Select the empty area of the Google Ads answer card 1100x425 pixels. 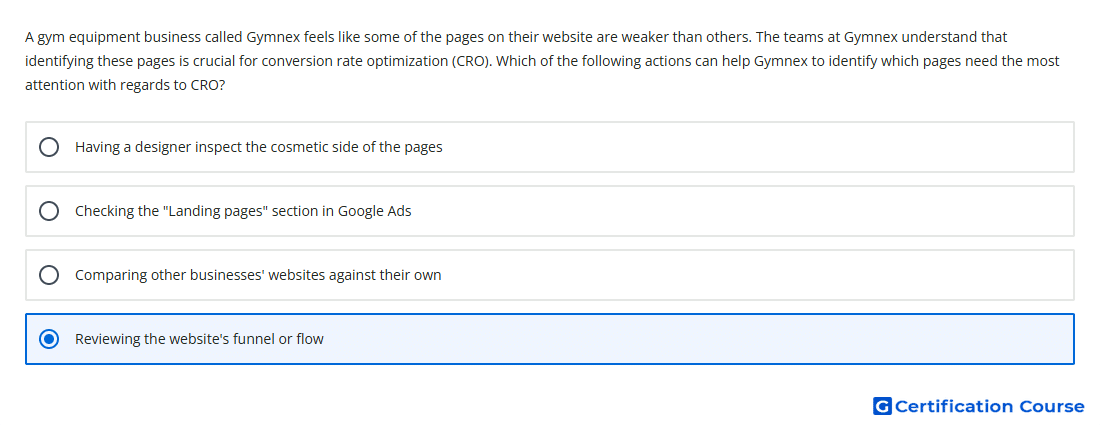tap(744, 211)
